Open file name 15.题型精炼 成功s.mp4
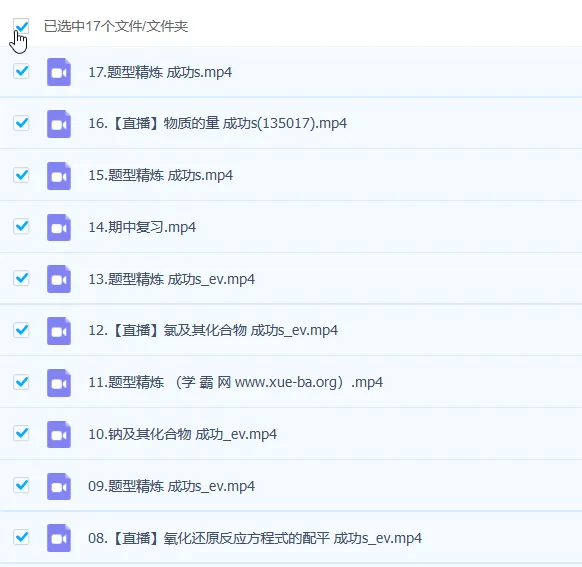 pyautogui.click(x=160, y=175)
